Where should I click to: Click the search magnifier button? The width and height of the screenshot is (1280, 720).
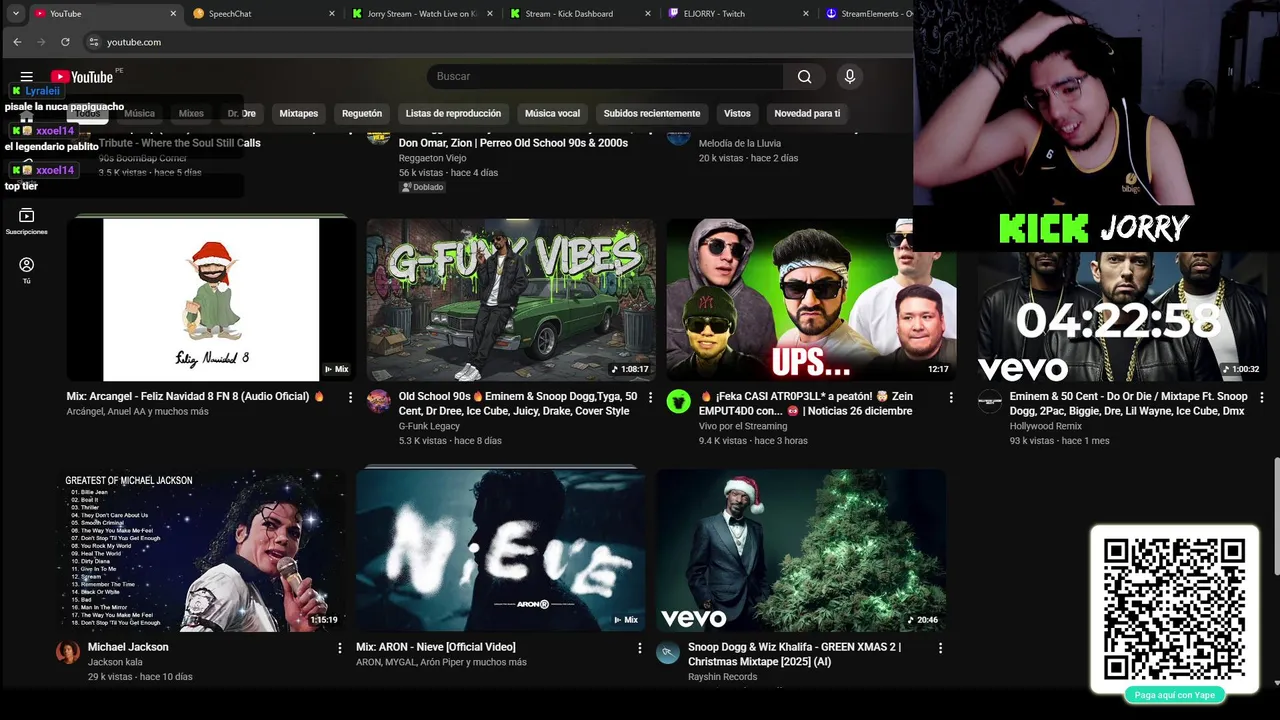(804, 77)
